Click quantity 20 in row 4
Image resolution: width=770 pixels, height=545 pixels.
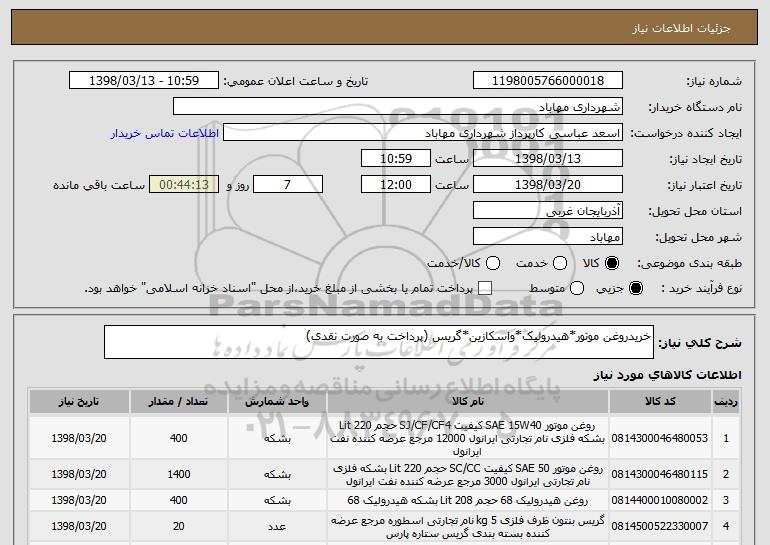click(x=179, y=526)
